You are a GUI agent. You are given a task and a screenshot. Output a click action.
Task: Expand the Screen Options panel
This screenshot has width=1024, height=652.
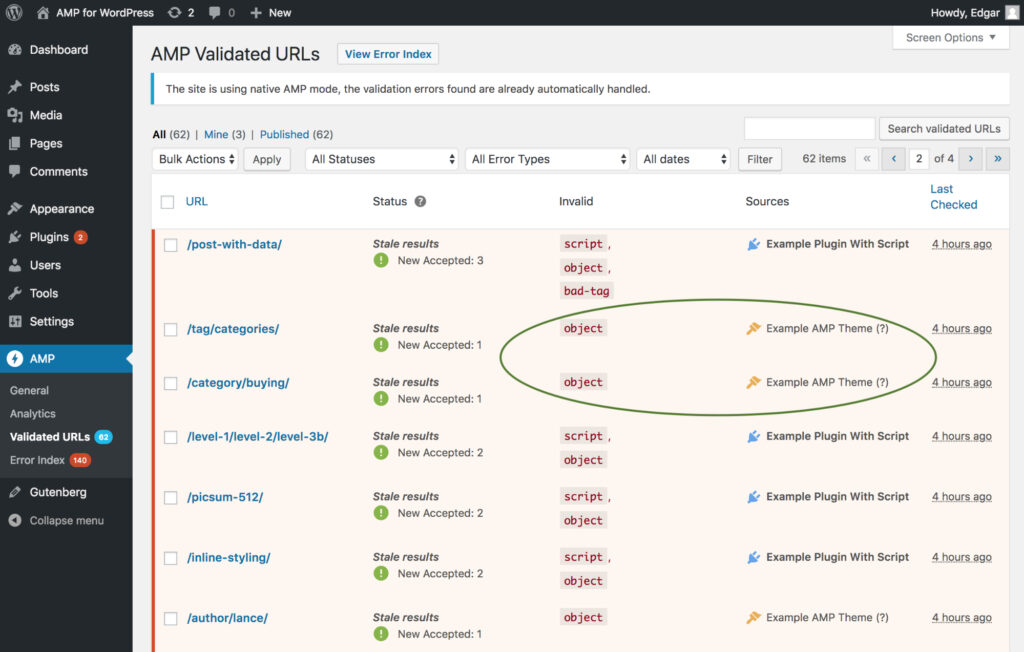coord(950,38)
